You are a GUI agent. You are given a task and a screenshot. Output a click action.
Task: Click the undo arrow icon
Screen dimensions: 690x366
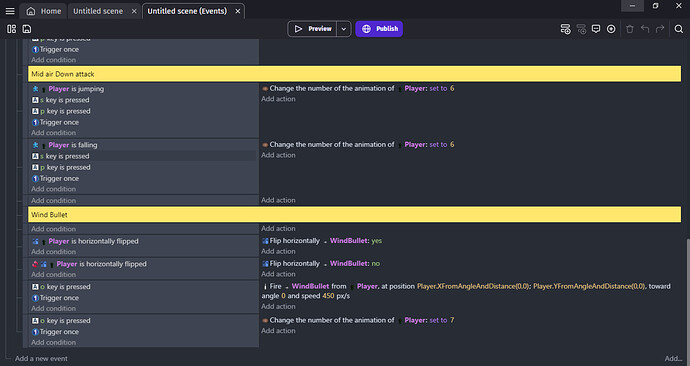coord(645,29)
